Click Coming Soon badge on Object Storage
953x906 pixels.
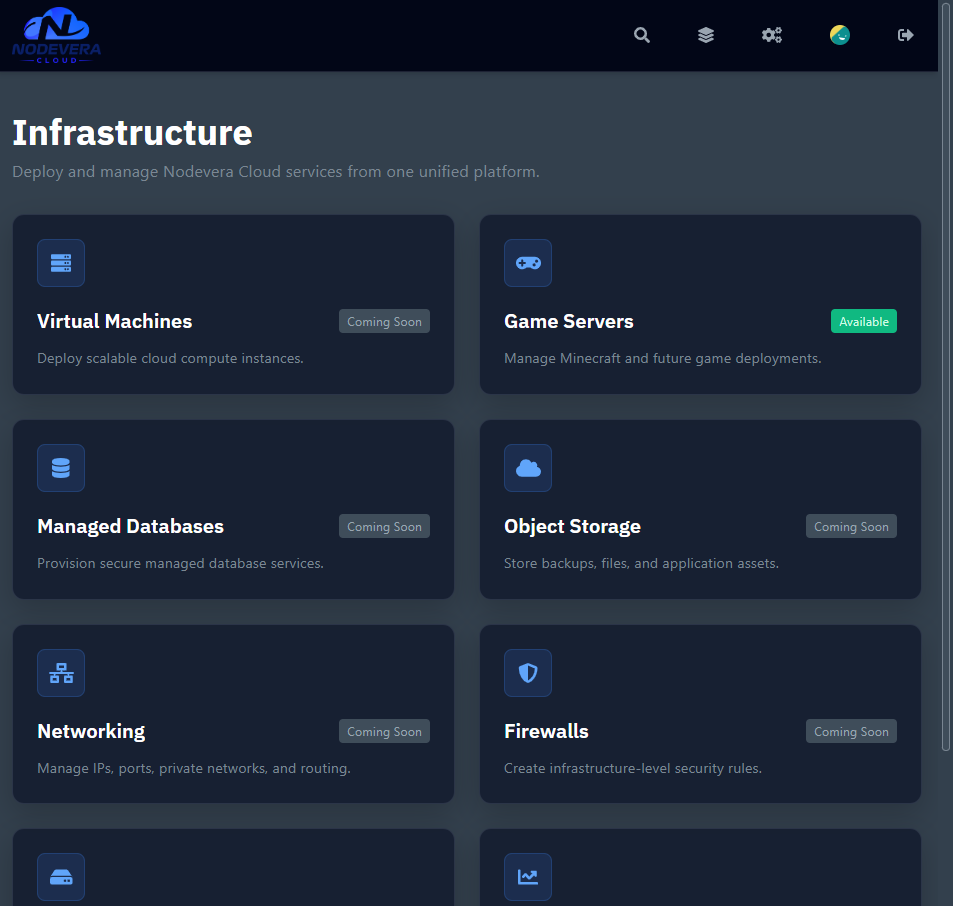(x=851, y=526)
